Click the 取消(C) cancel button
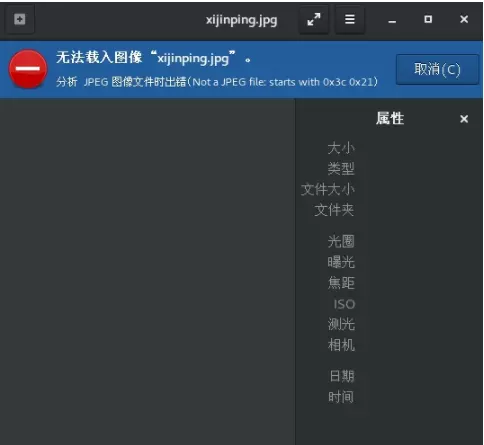 (x=437, y=70)
